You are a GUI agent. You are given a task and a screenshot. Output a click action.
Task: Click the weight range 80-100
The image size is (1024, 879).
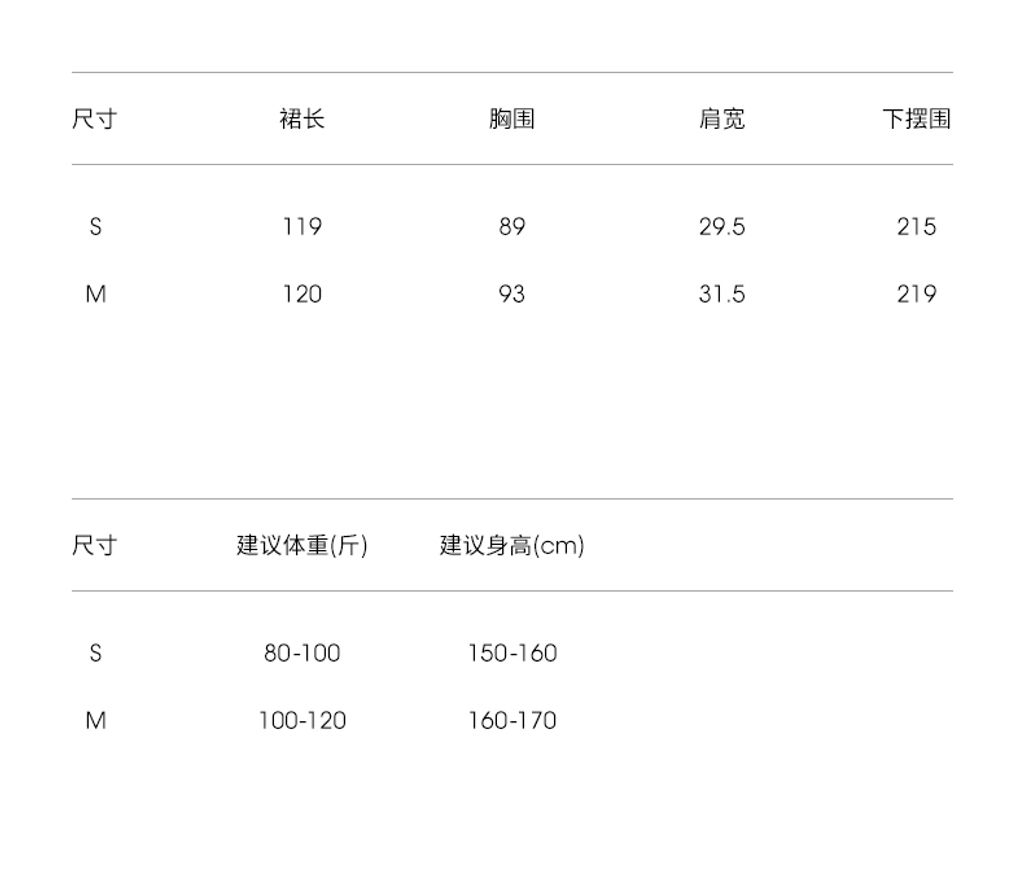point(302,653)
